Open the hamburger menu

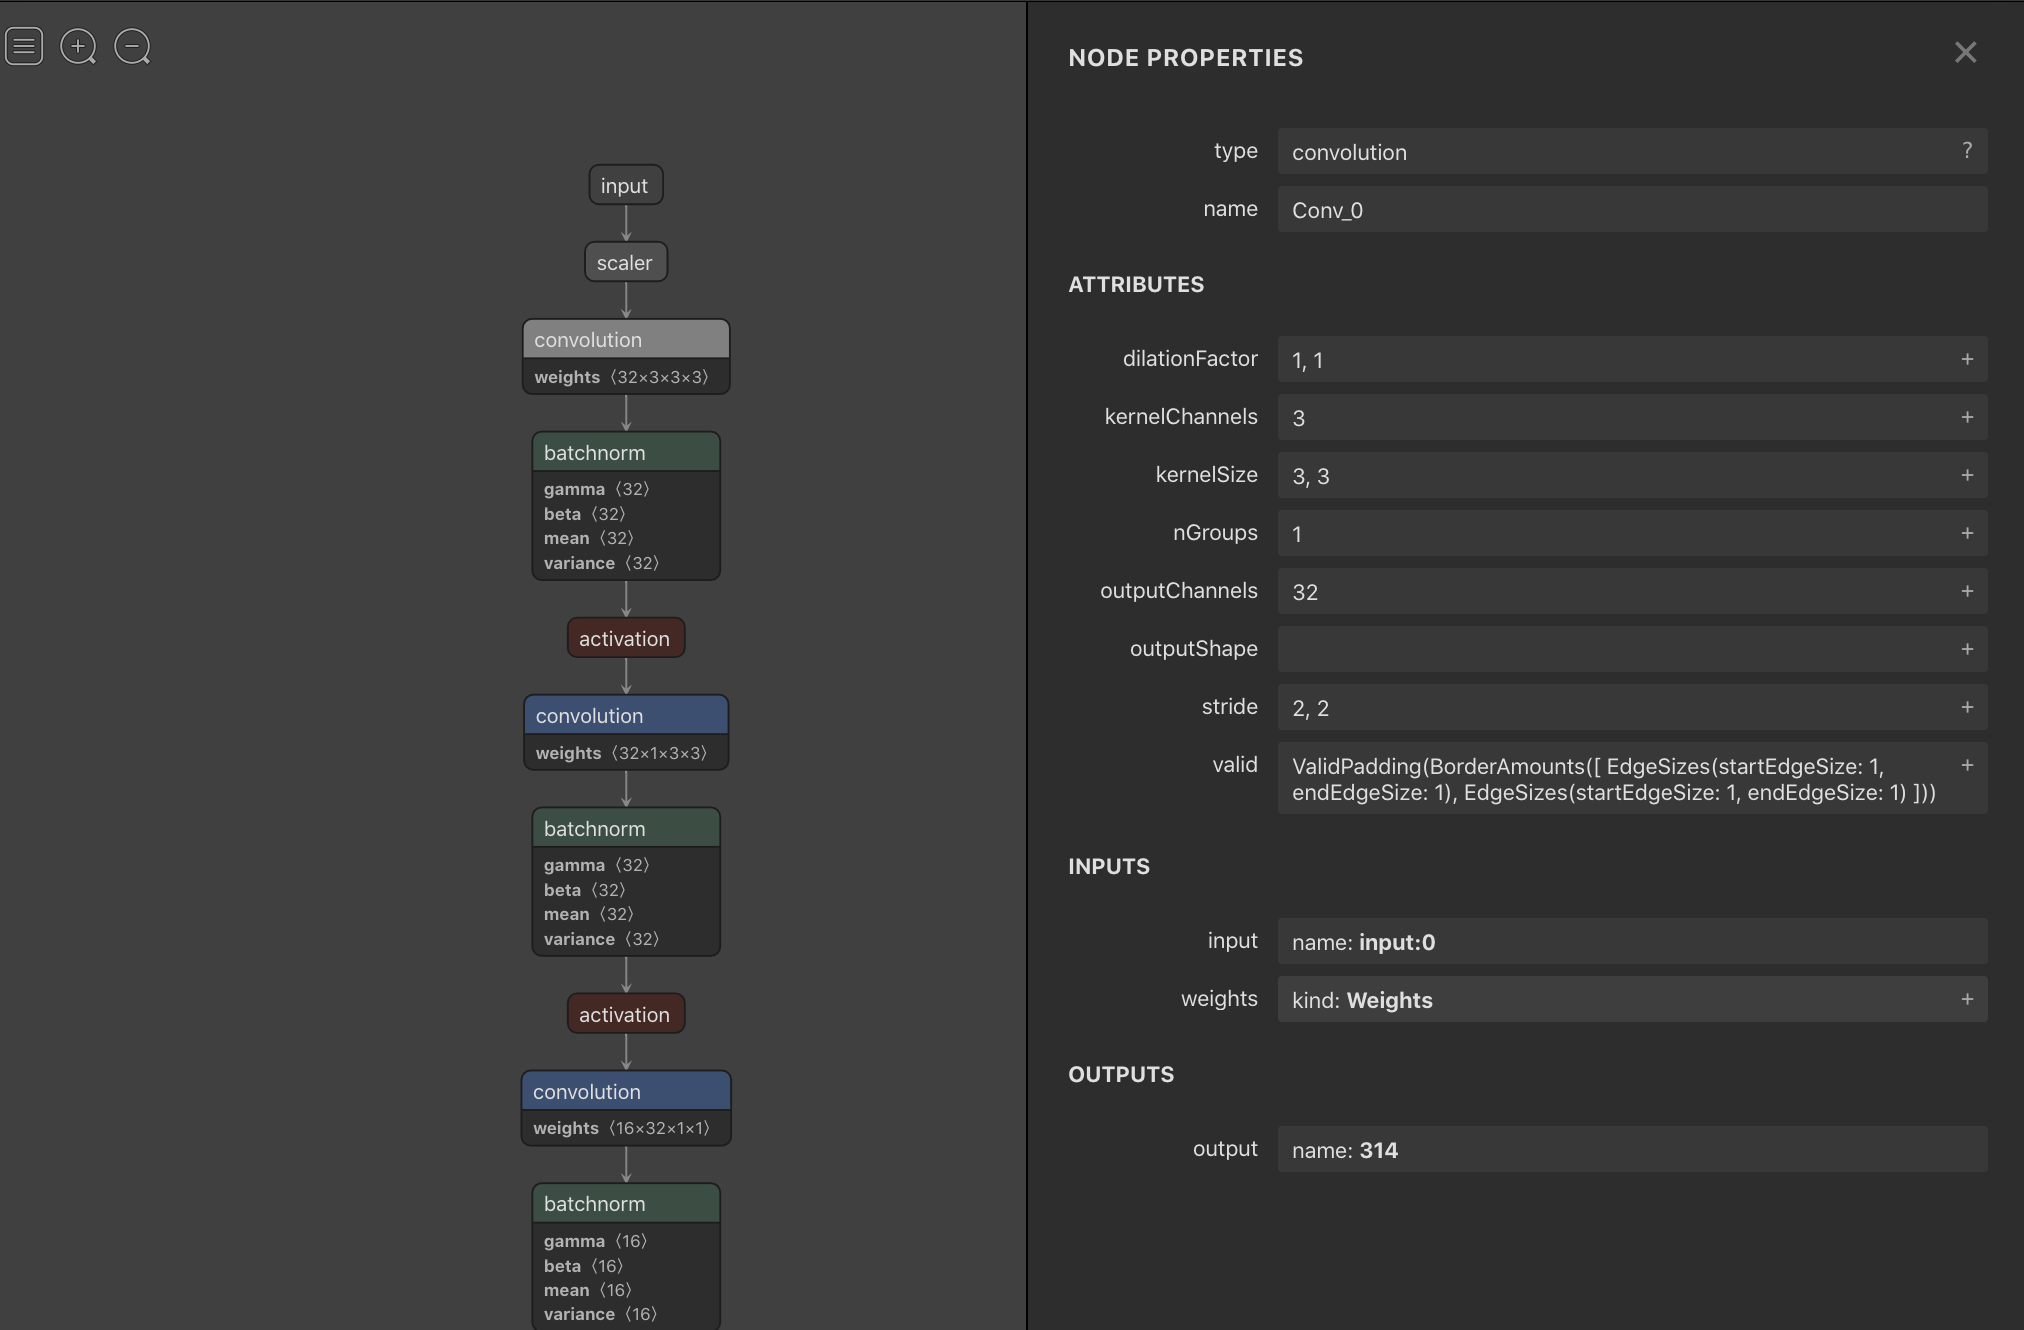(24, 46)
